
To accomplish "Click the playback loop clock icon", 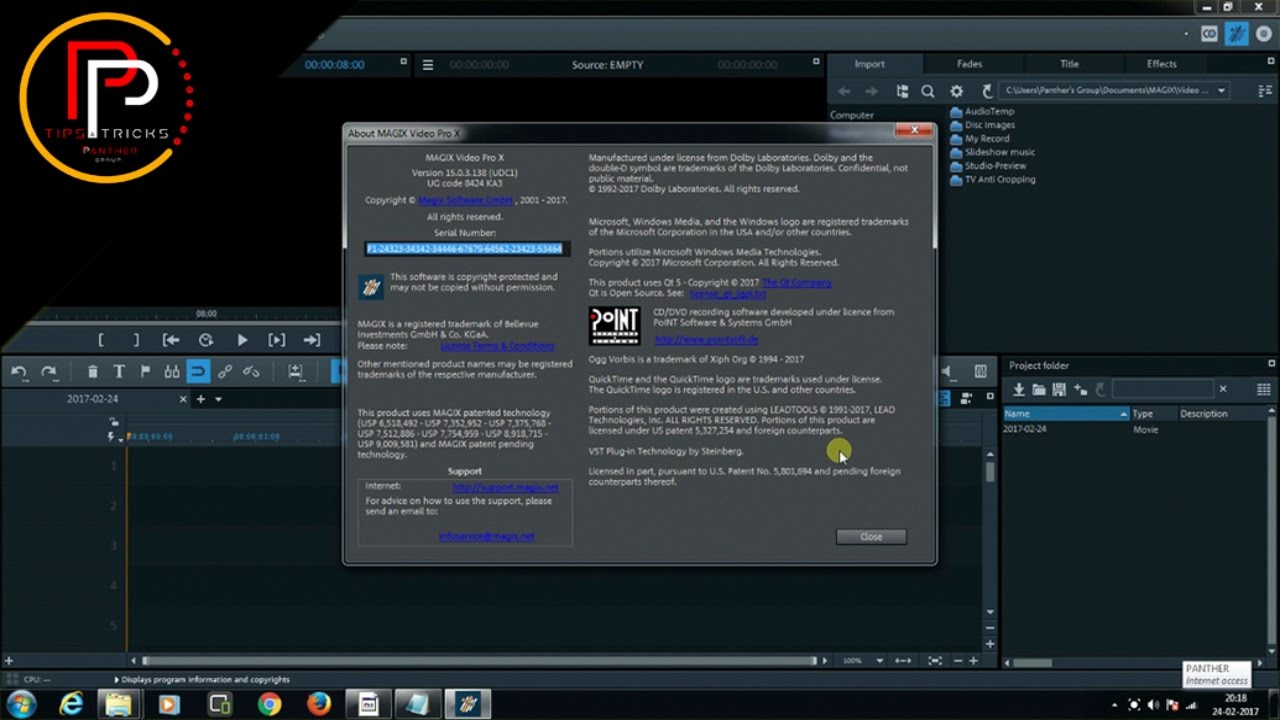I will tap(206, 340).
